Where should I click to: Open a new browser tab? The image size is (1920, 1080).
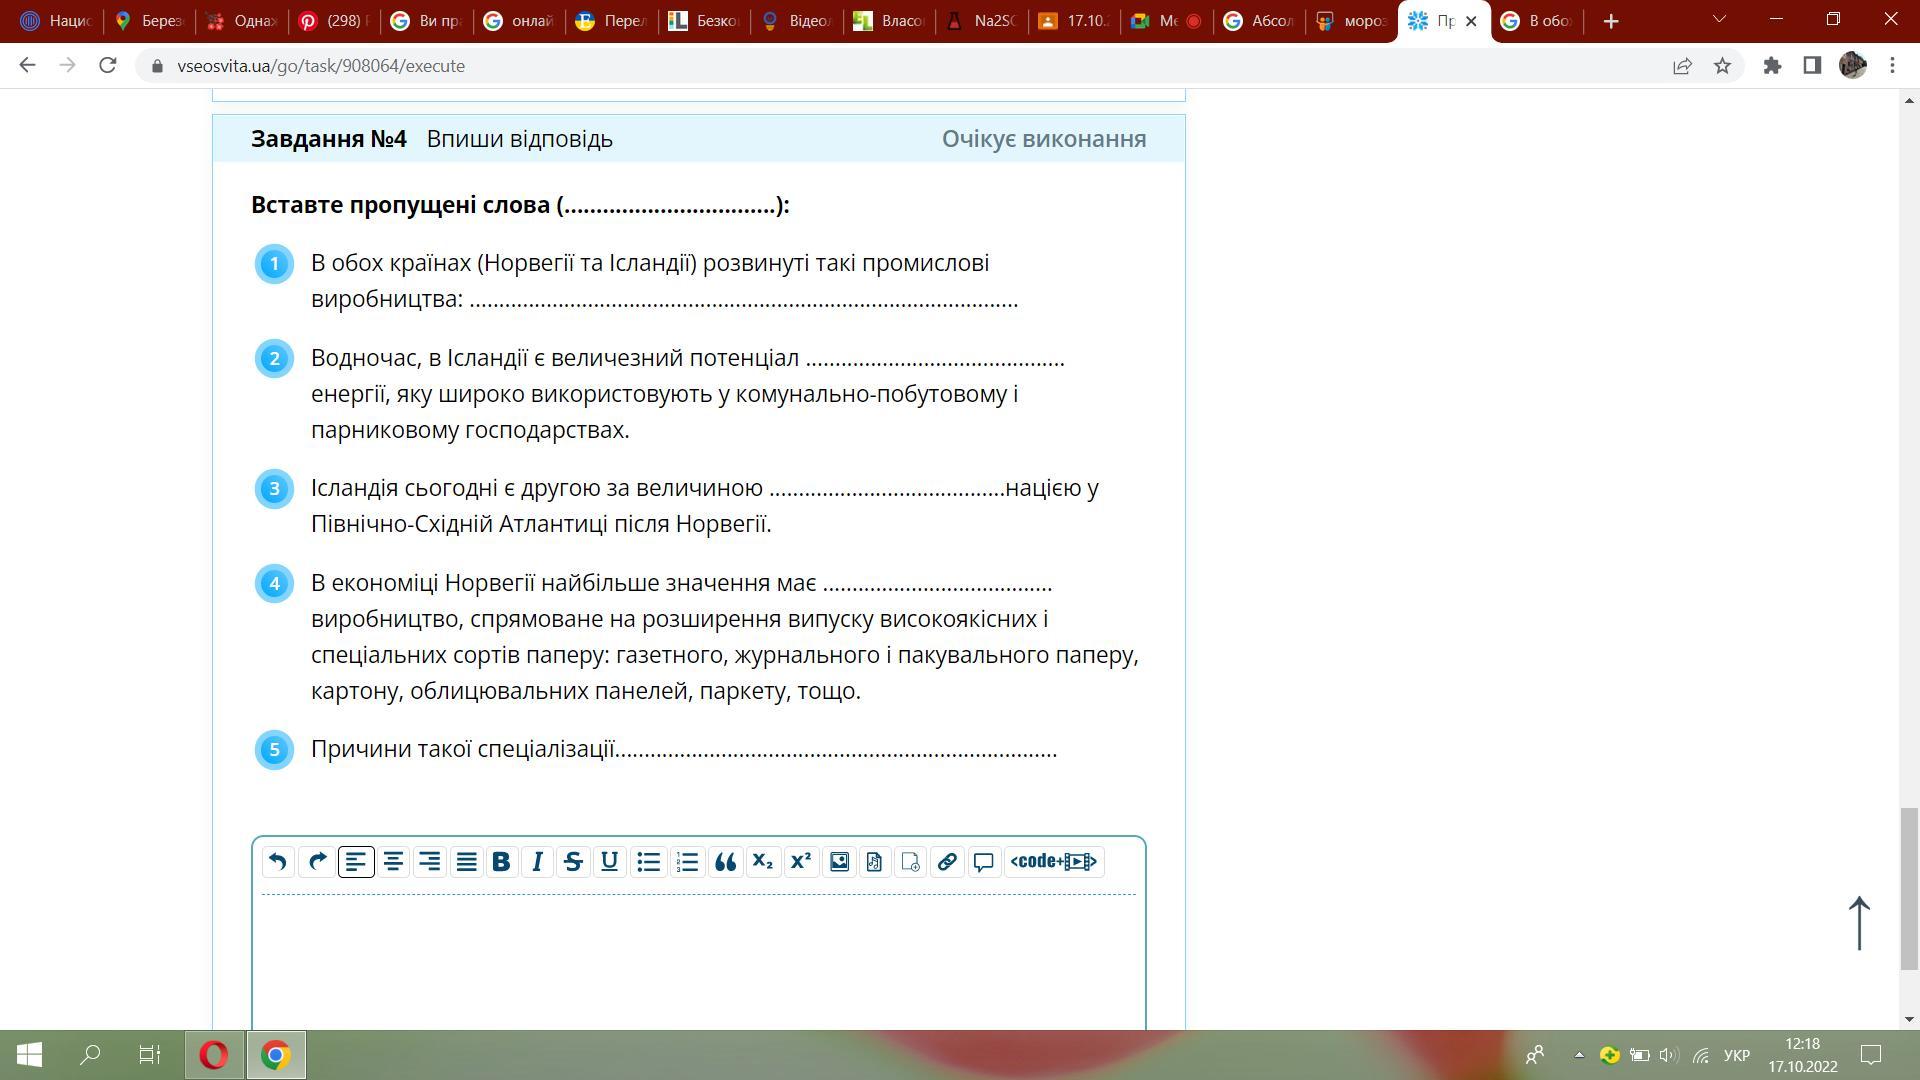click(x=1610, y=21)
